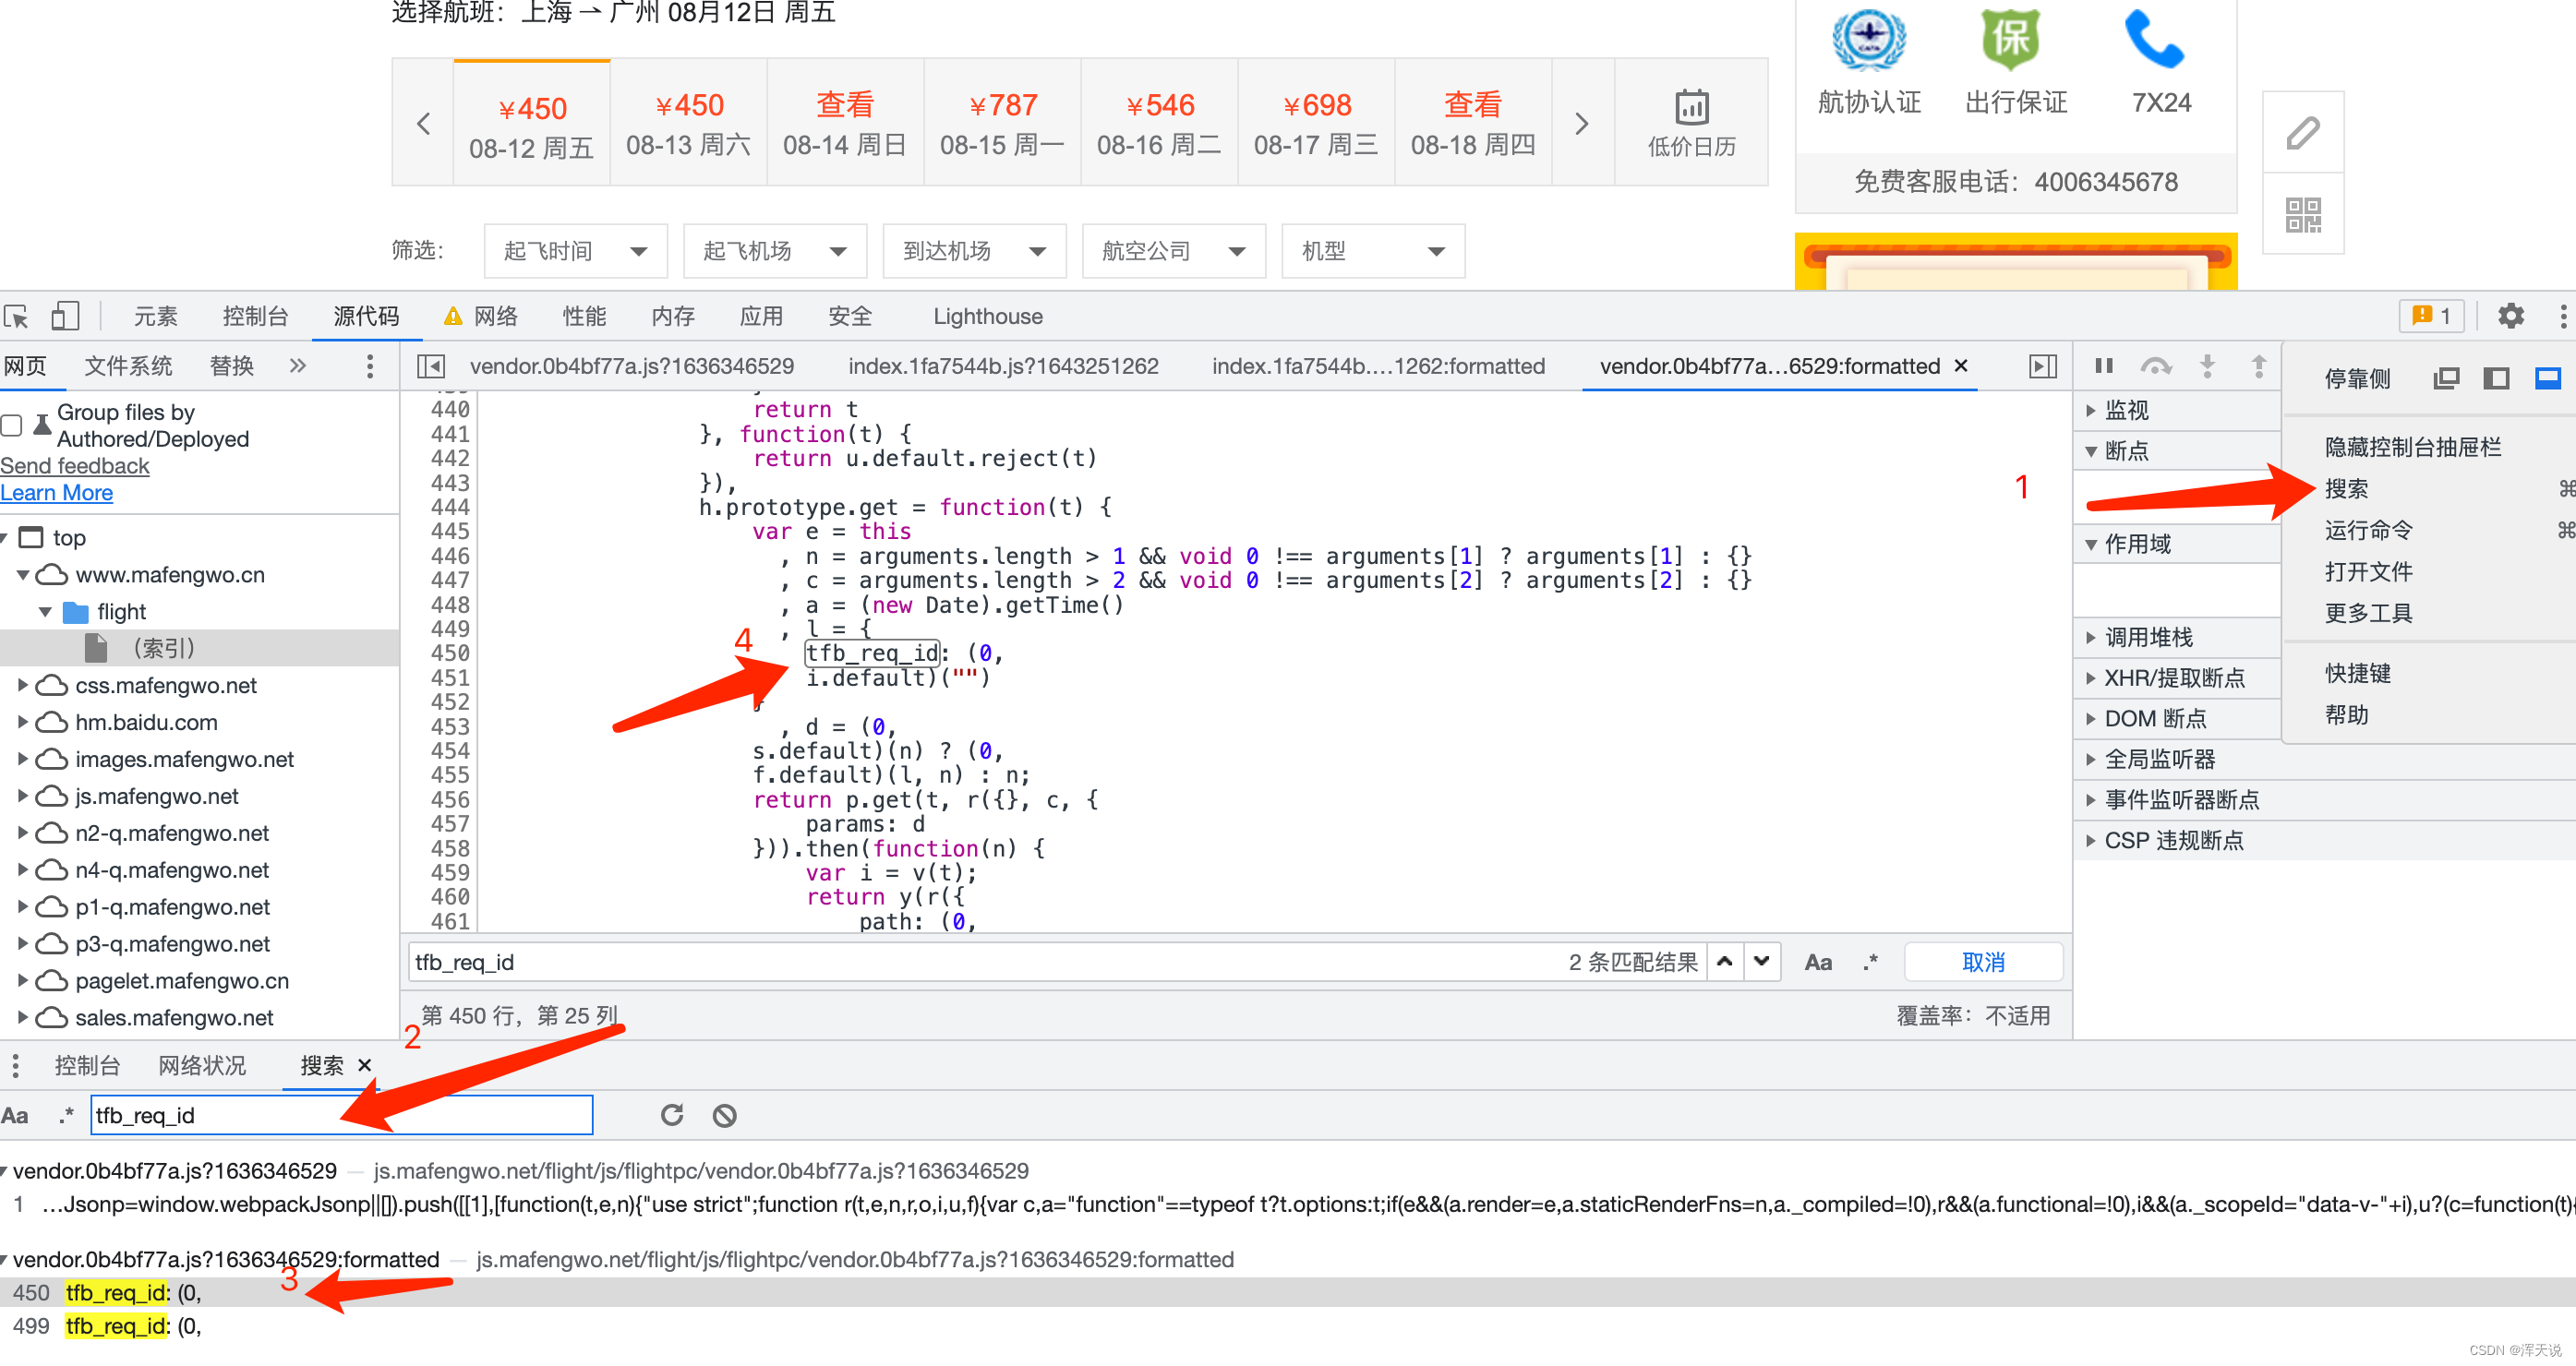Screen dimensions: 2576x1366
Task: Toggle the debugger sidebar icon at the end of the file tabs
Action: (2043, 366)
